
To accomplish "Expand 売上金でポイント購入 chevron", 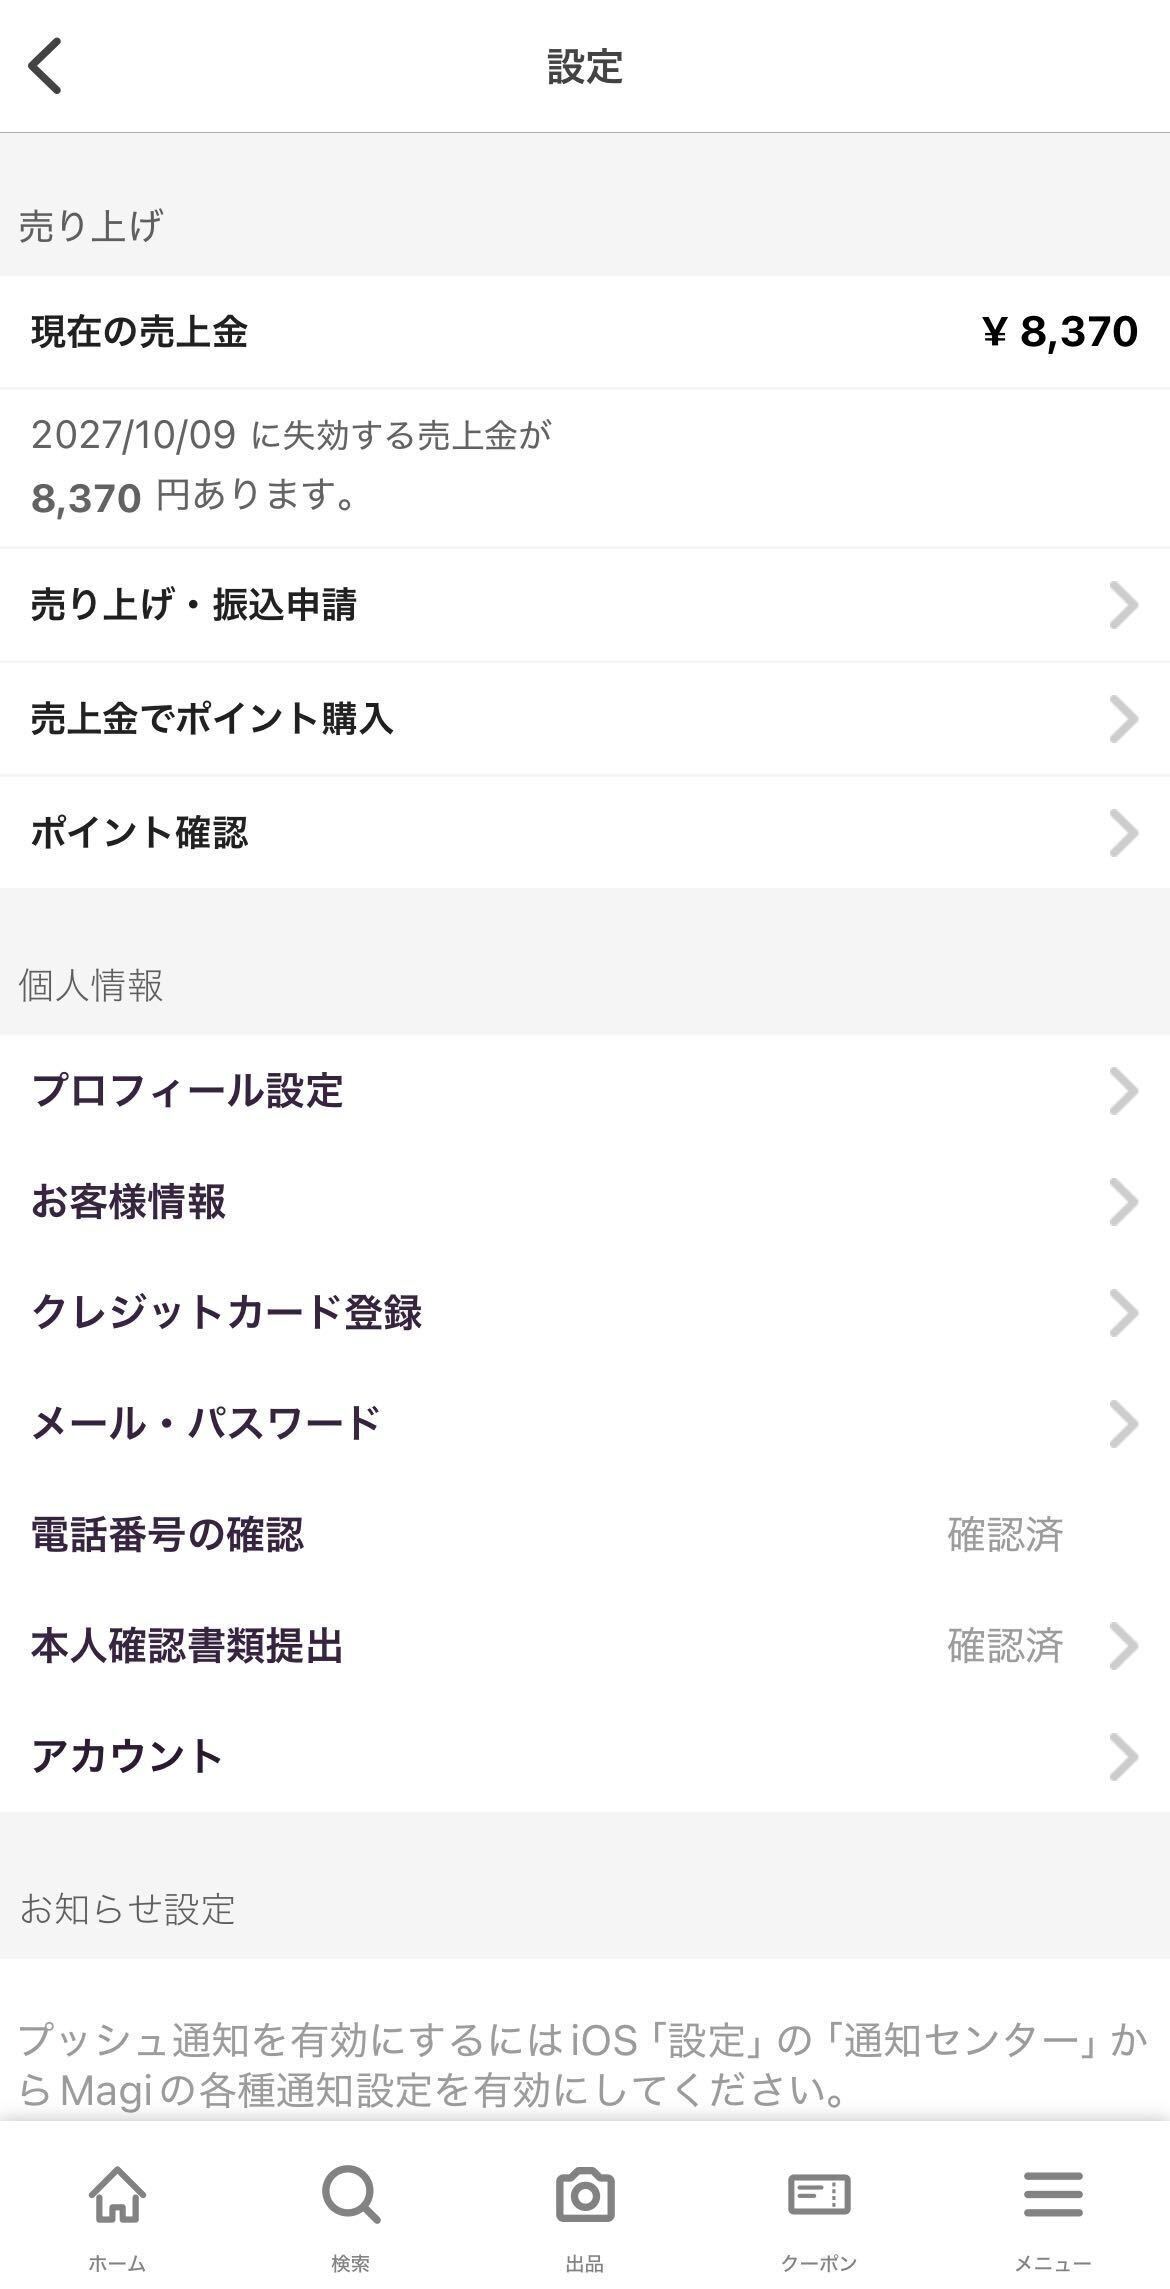I will point(1123,719).
